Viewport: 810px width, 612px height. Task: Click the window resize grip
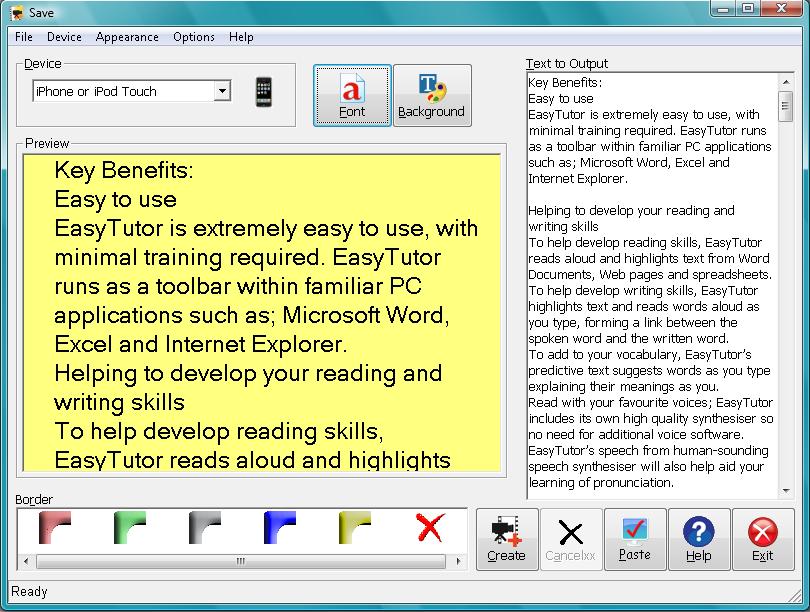pos(795,596)
